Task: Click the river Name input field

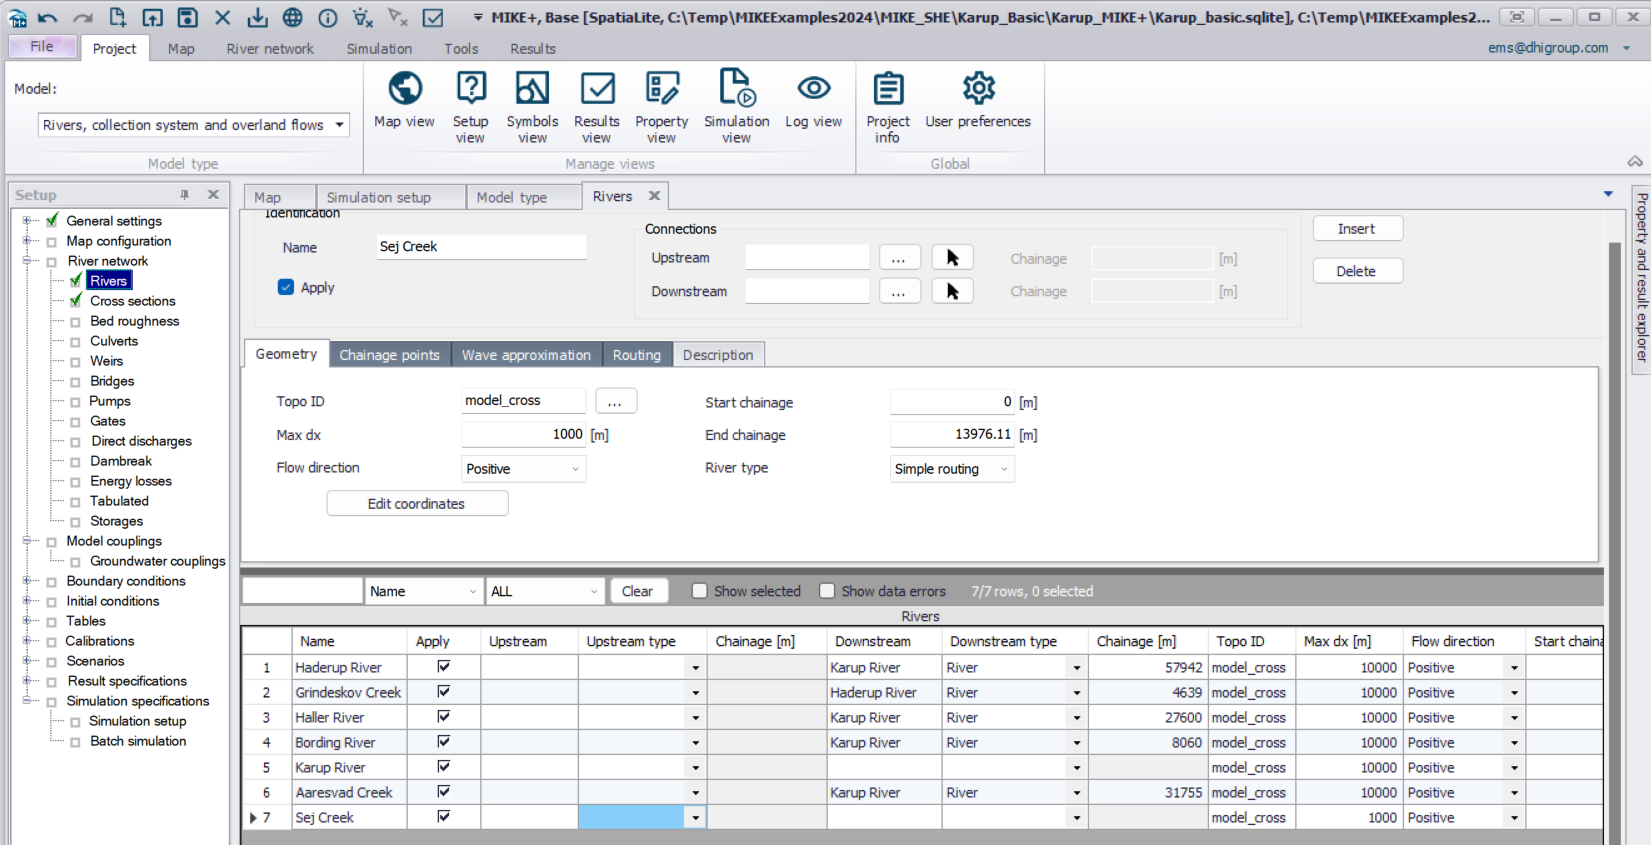Action: [x=481, y=247]
